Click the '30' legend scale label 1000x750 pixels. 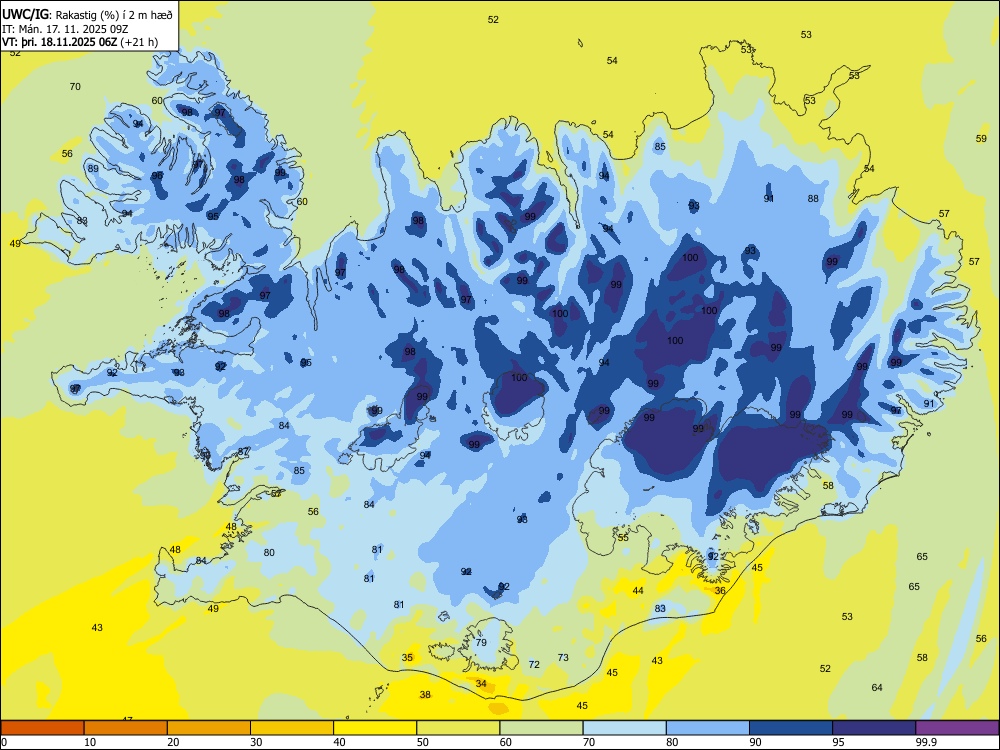pos(256,742)
